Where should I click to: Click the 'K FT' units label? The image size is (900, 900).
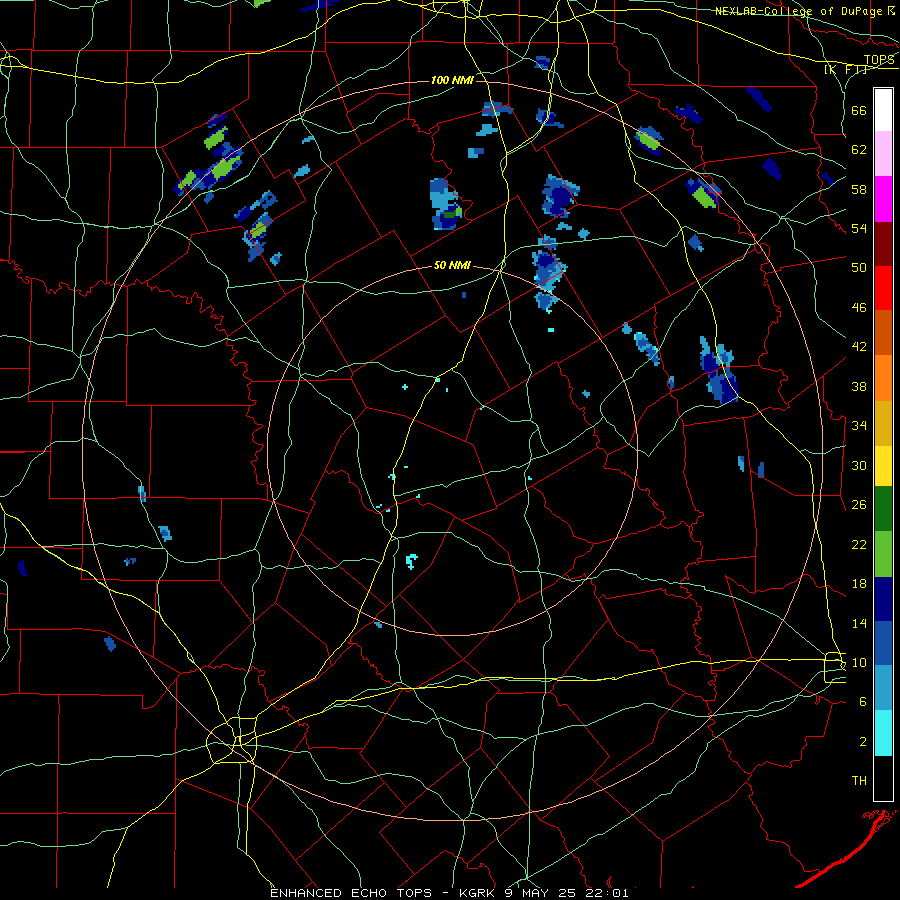point(846,69)
